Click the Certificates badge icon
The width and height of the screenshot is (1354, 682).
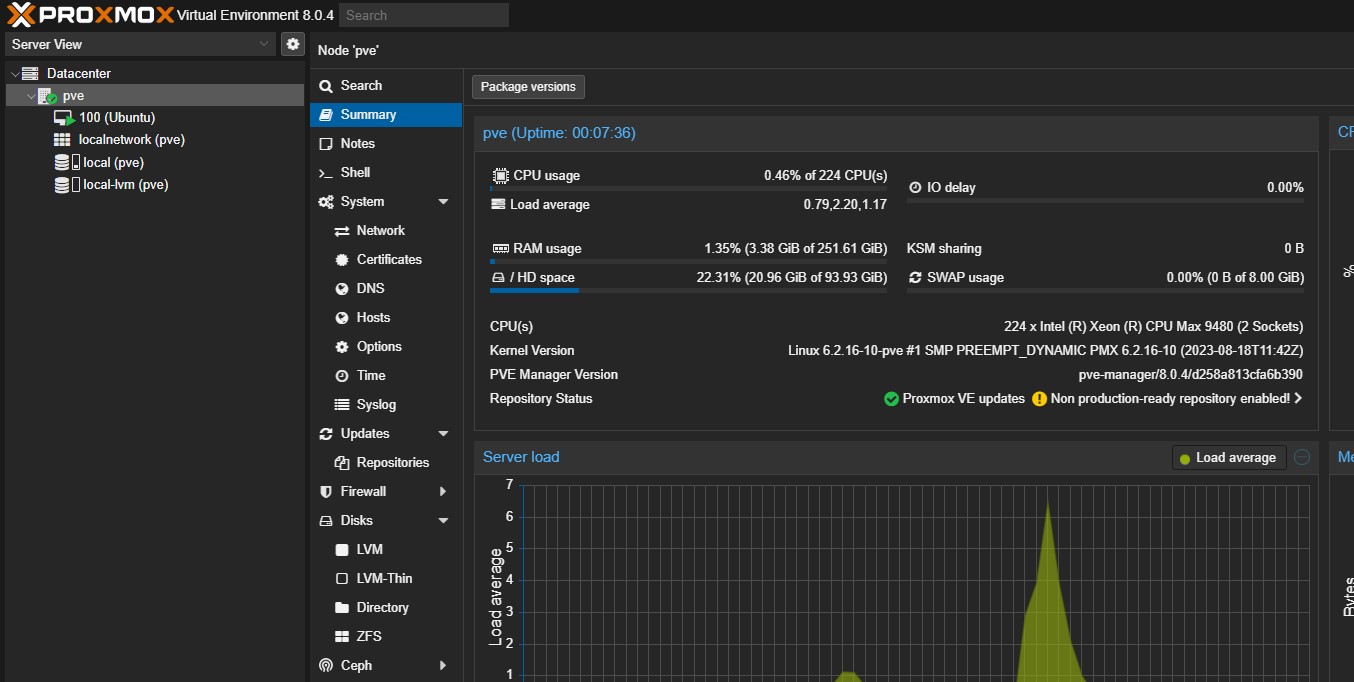point(342,260)
